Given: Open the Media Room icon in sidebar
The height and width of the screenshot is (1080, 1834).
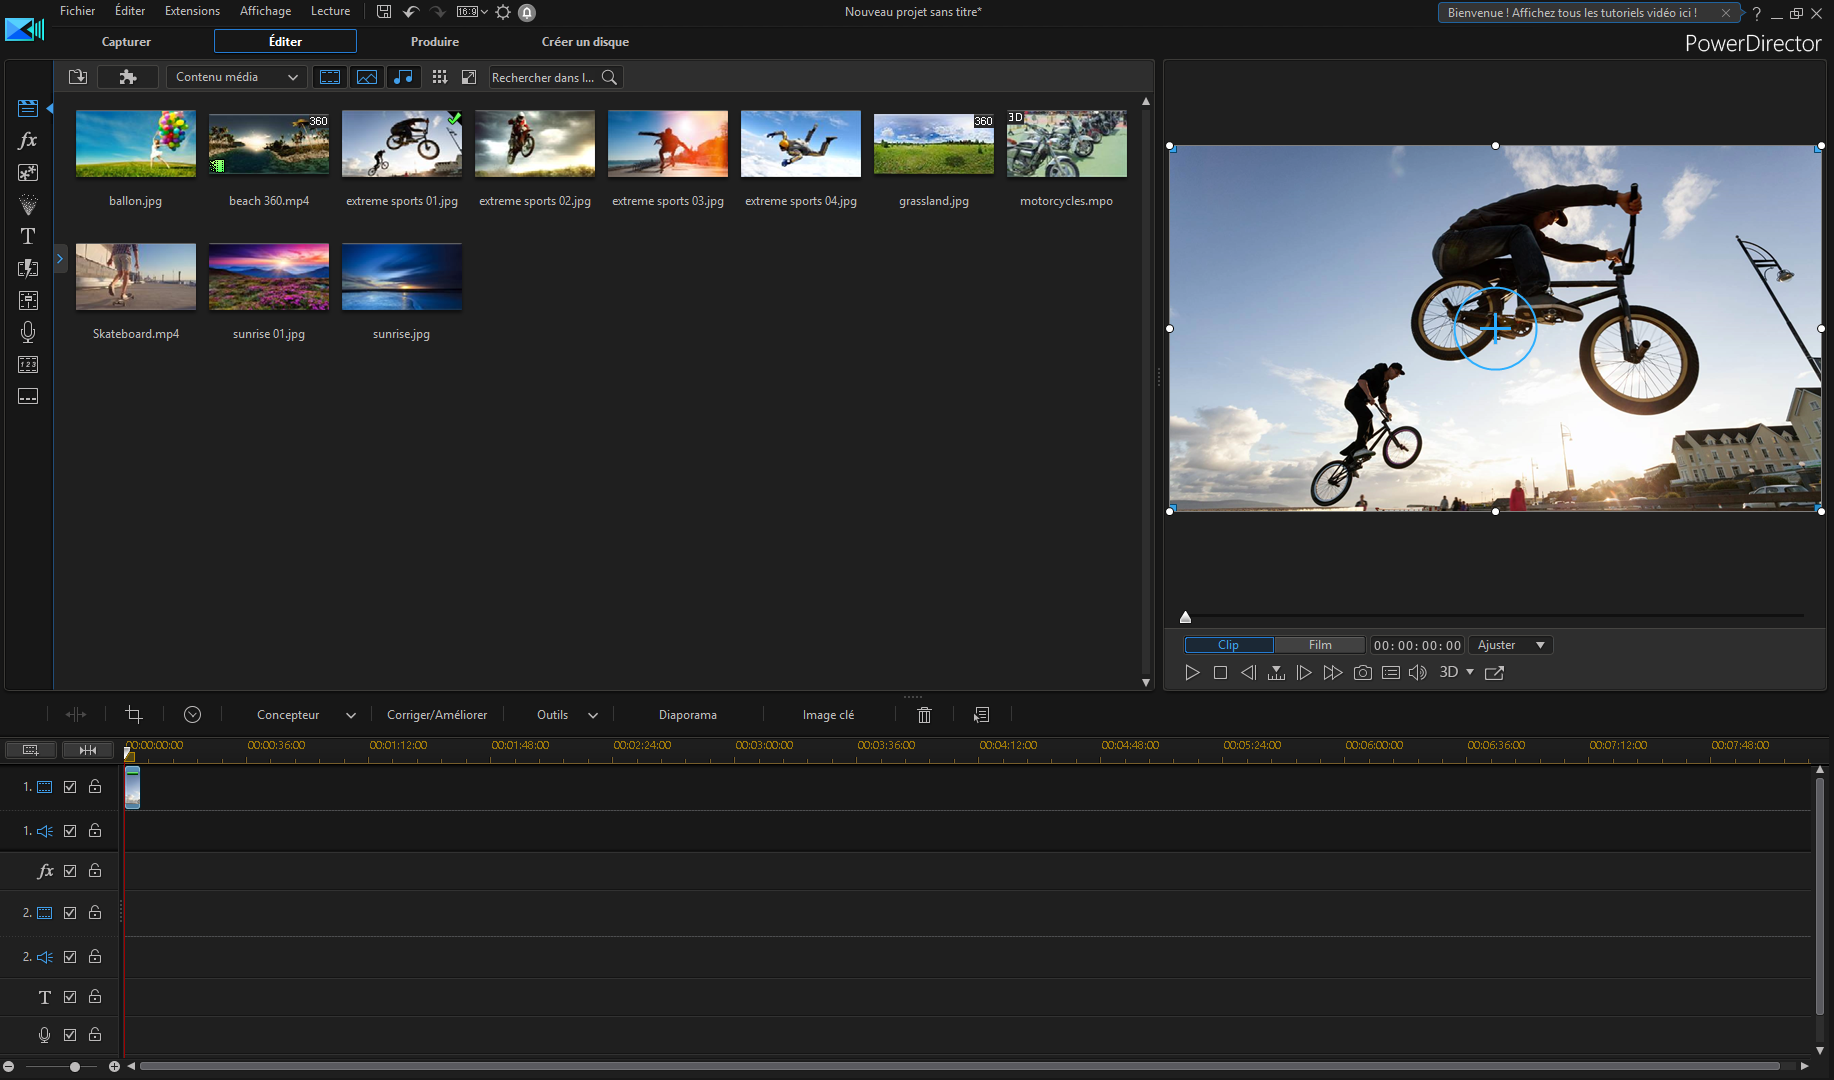Looking at the screenshot, I should (28, 108).
